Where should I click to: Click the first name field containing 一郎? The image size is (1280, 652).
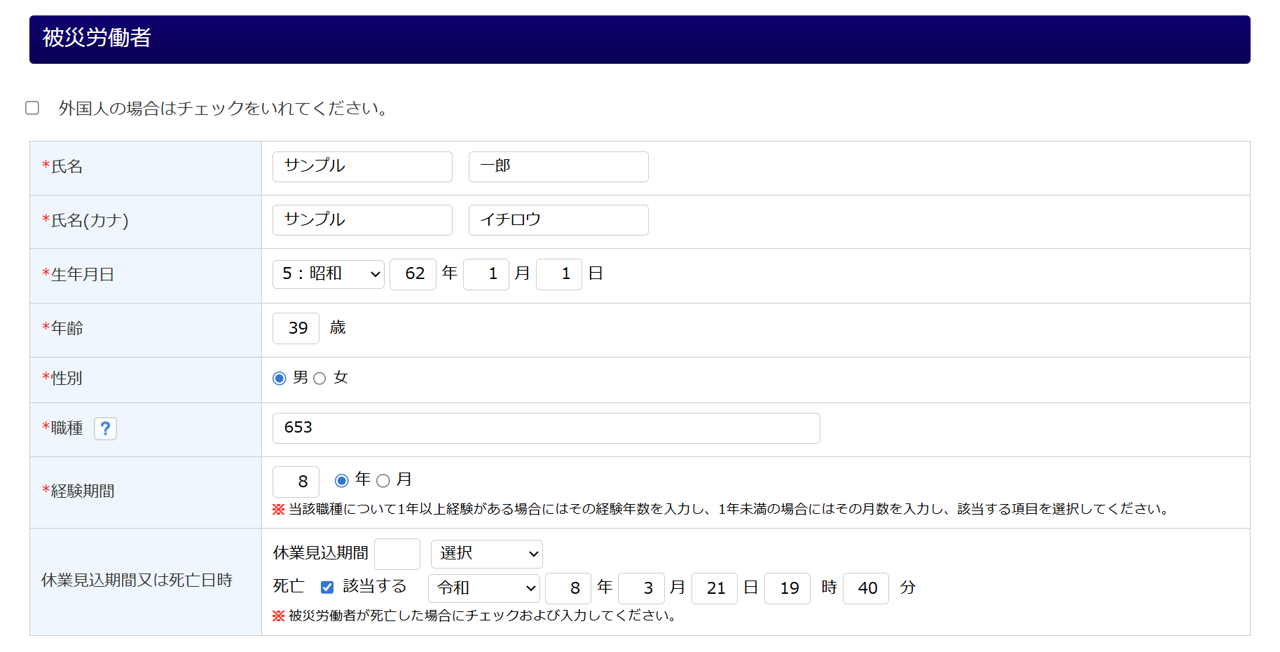[558, 166]
